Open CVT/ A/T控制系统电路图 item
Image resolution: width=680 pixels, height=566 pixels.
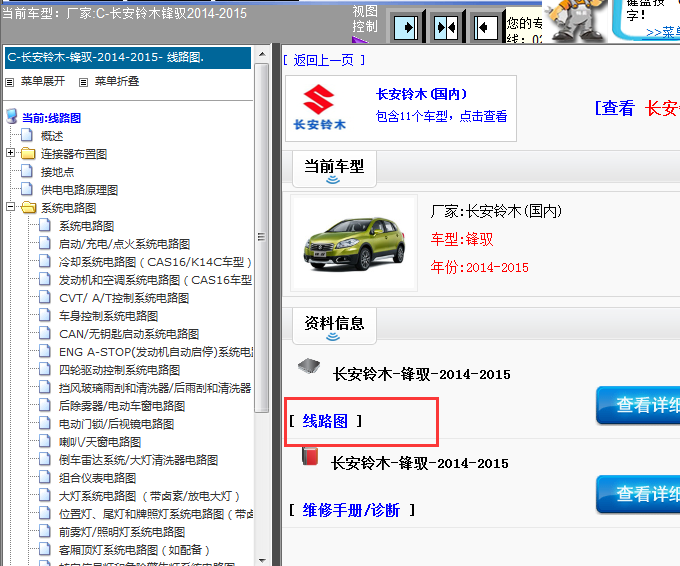[x=124, y=298]
